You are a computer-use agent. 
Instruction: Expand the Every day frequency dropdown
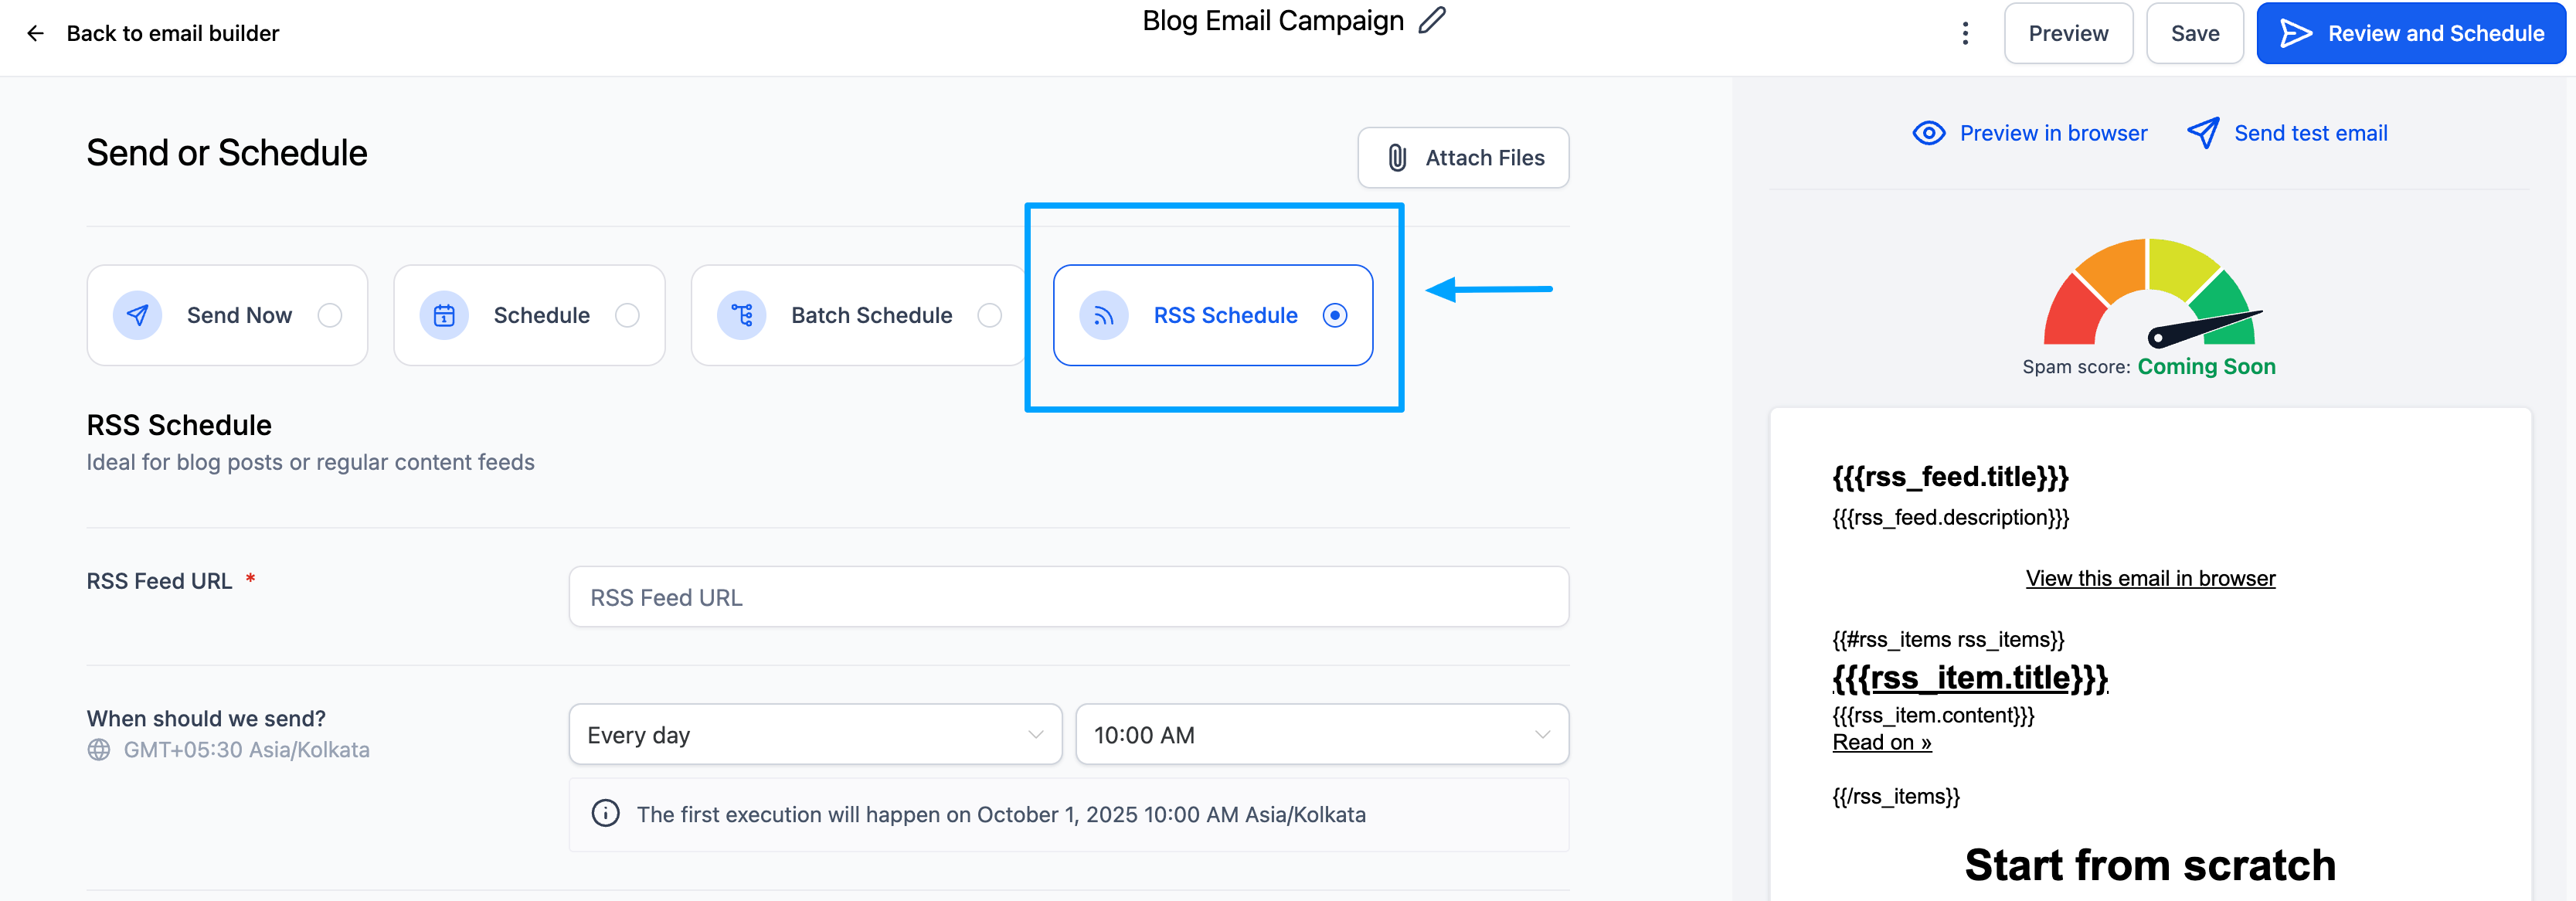click(x=815, y=735)
